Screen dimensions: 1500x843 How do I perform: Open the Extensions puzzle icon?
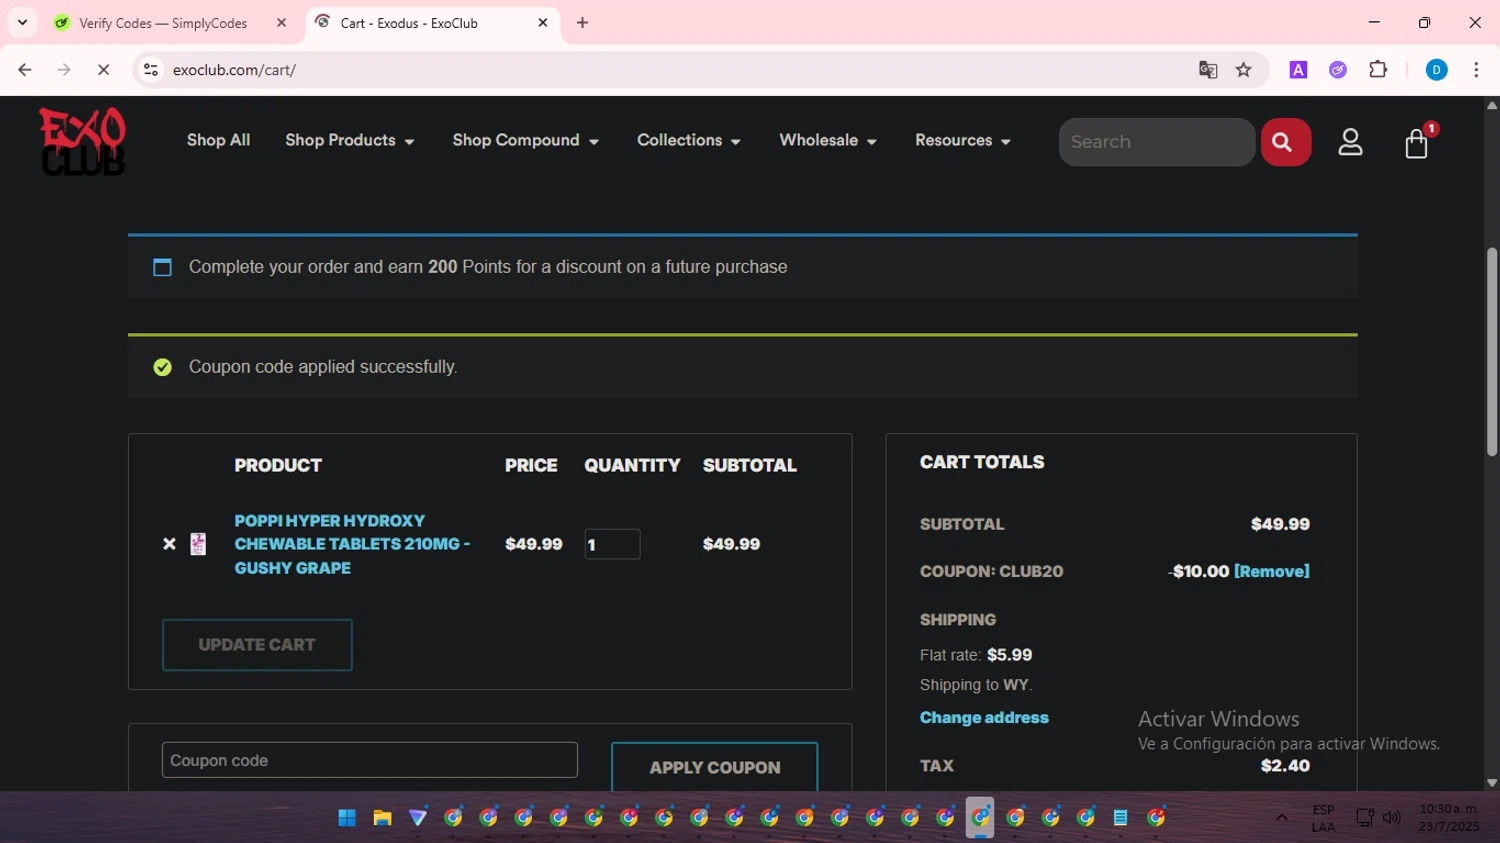[1378, 70]
